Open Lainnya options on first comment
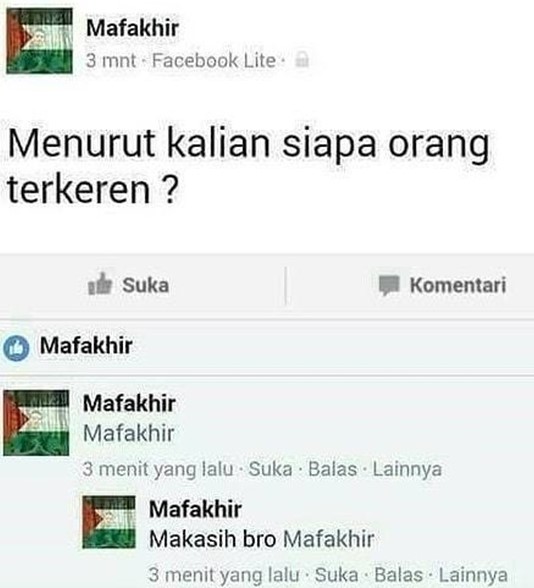534x588 pixels. (407, 469)
